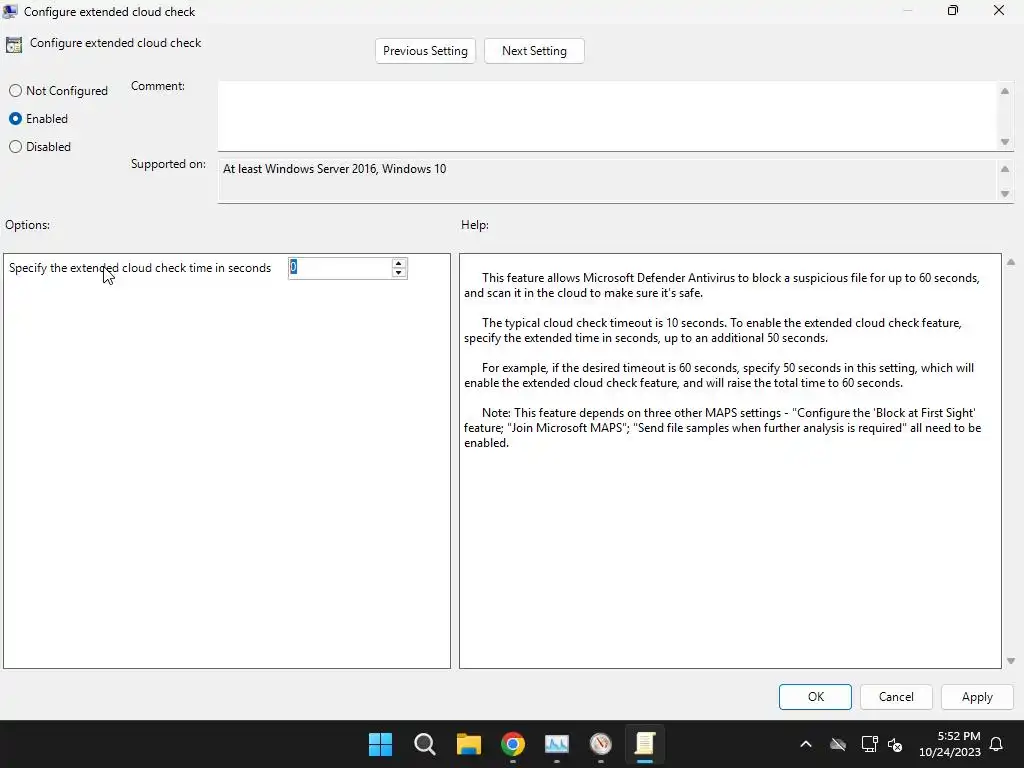
Task: Click inside the Comment text box
Action: pos(607,116)
